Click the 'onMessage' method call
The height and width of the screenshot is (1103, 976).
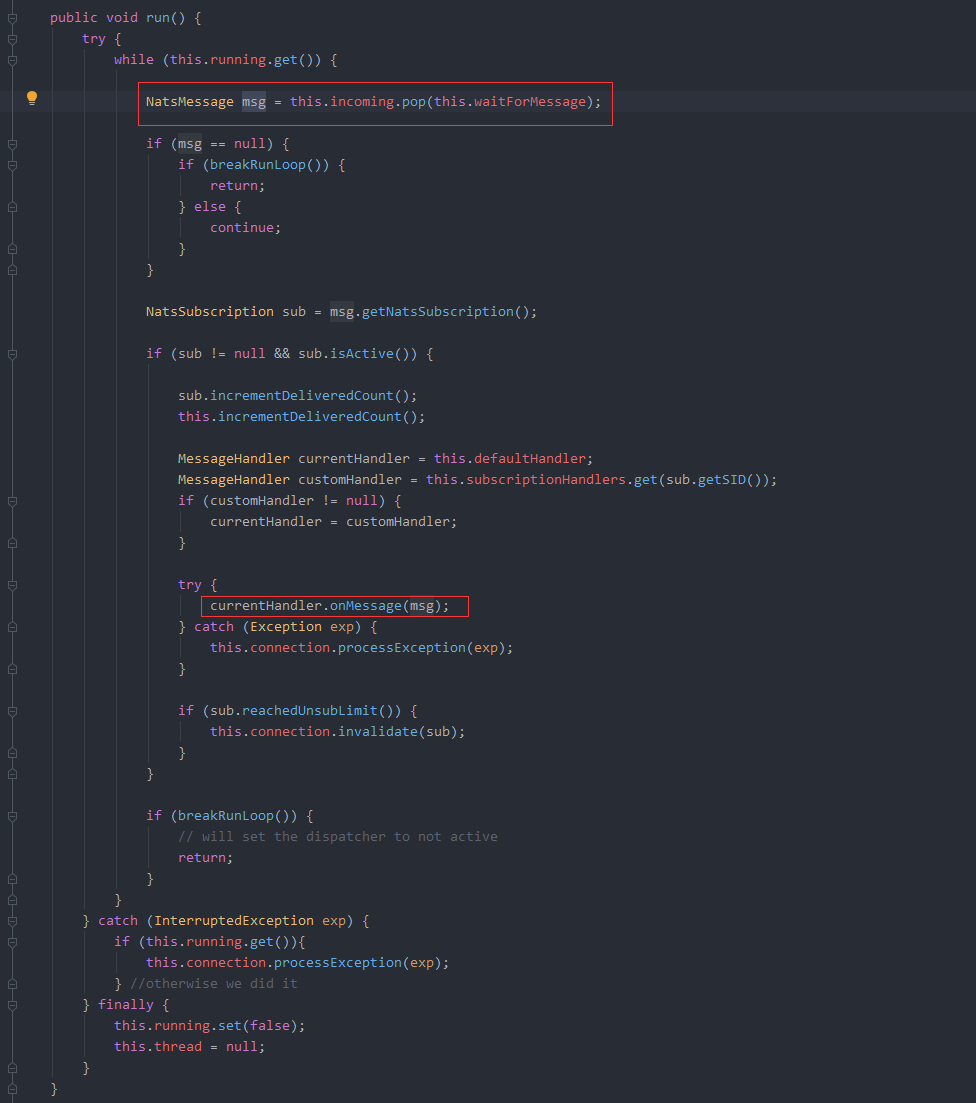point(365,606)
